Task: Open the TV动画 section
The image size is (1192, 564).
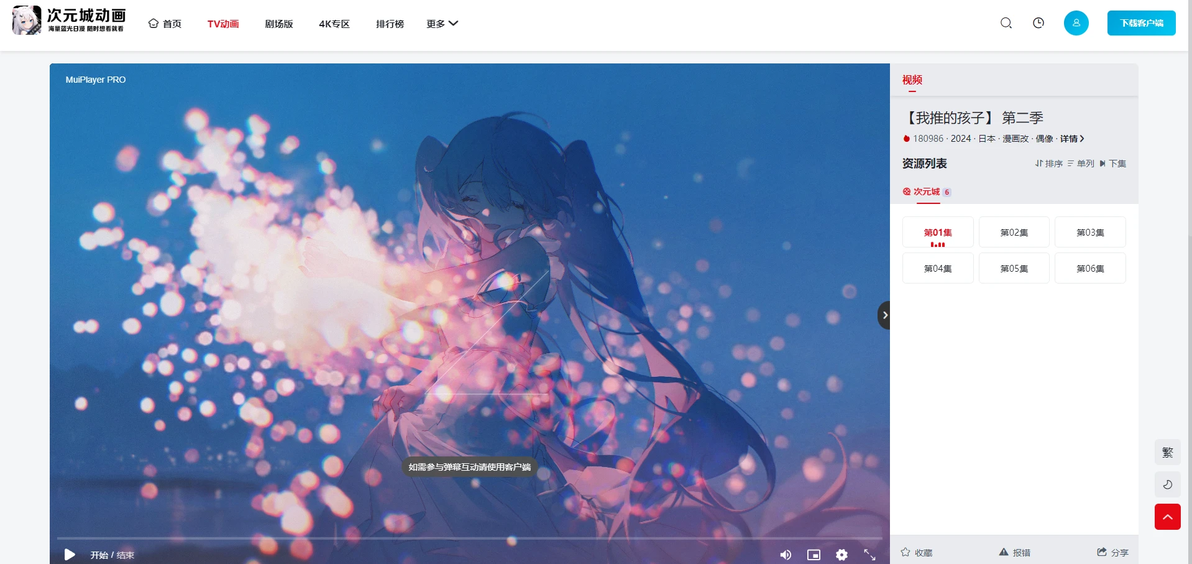Action: (x=223, y=24)
